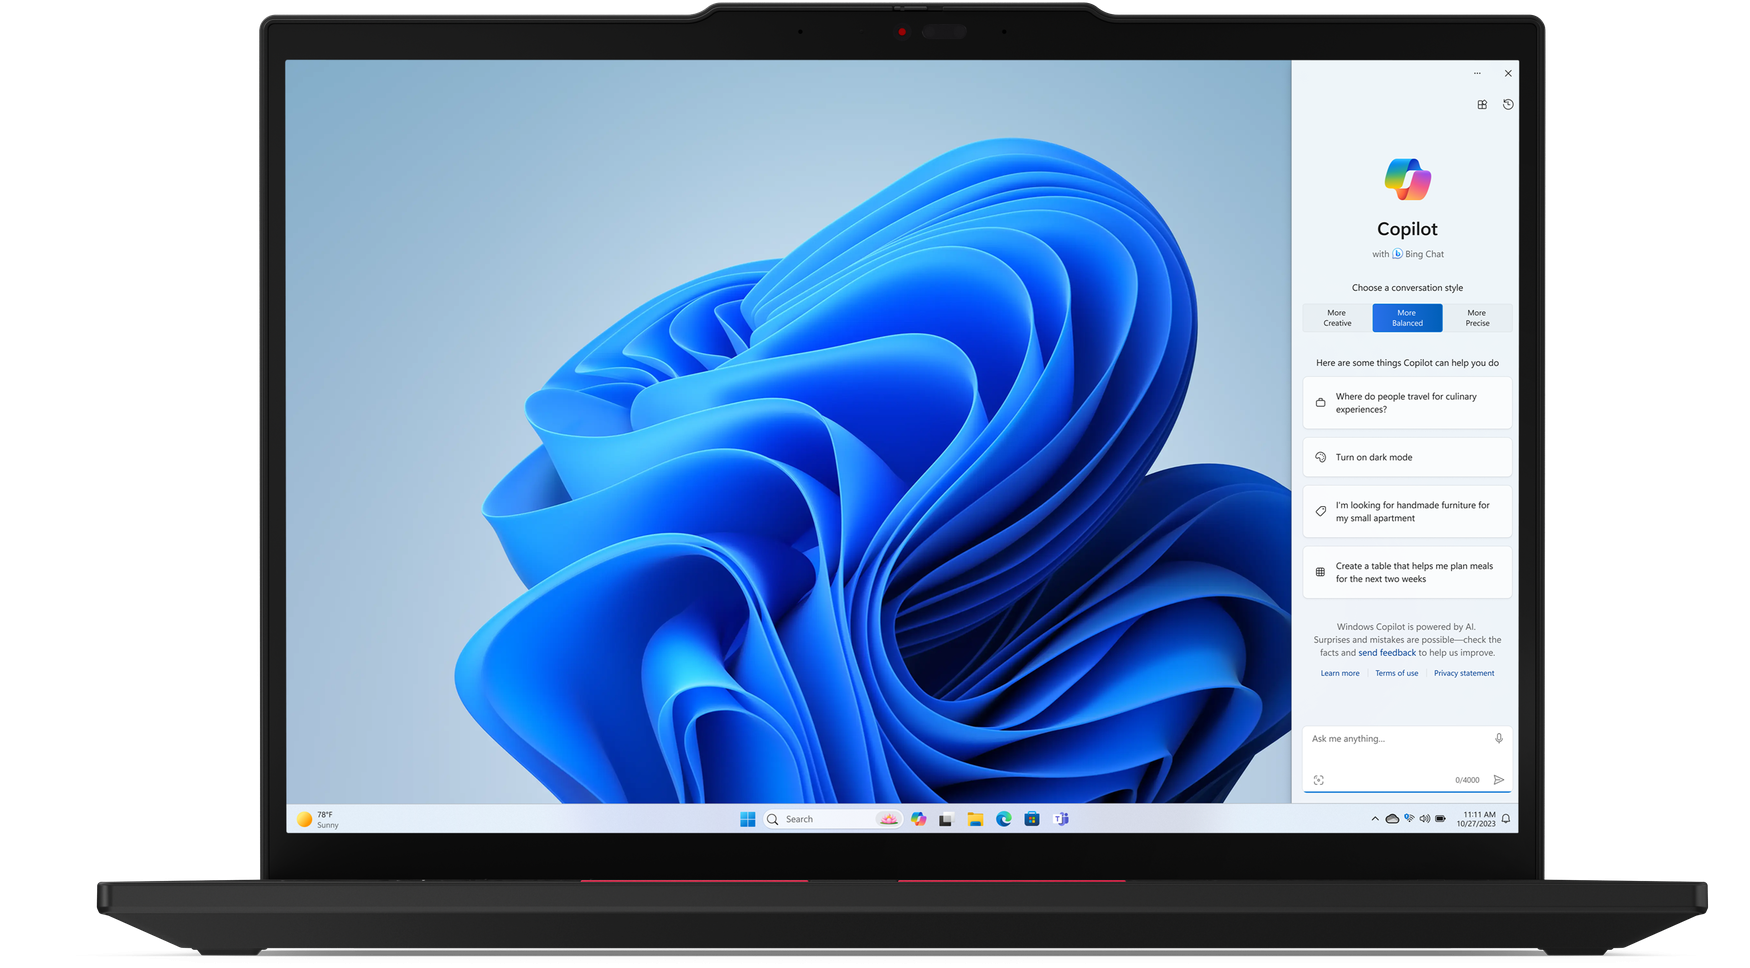Open notifications bell icon
Viewport: 1750px width, 968px height.
(1506, 819)
